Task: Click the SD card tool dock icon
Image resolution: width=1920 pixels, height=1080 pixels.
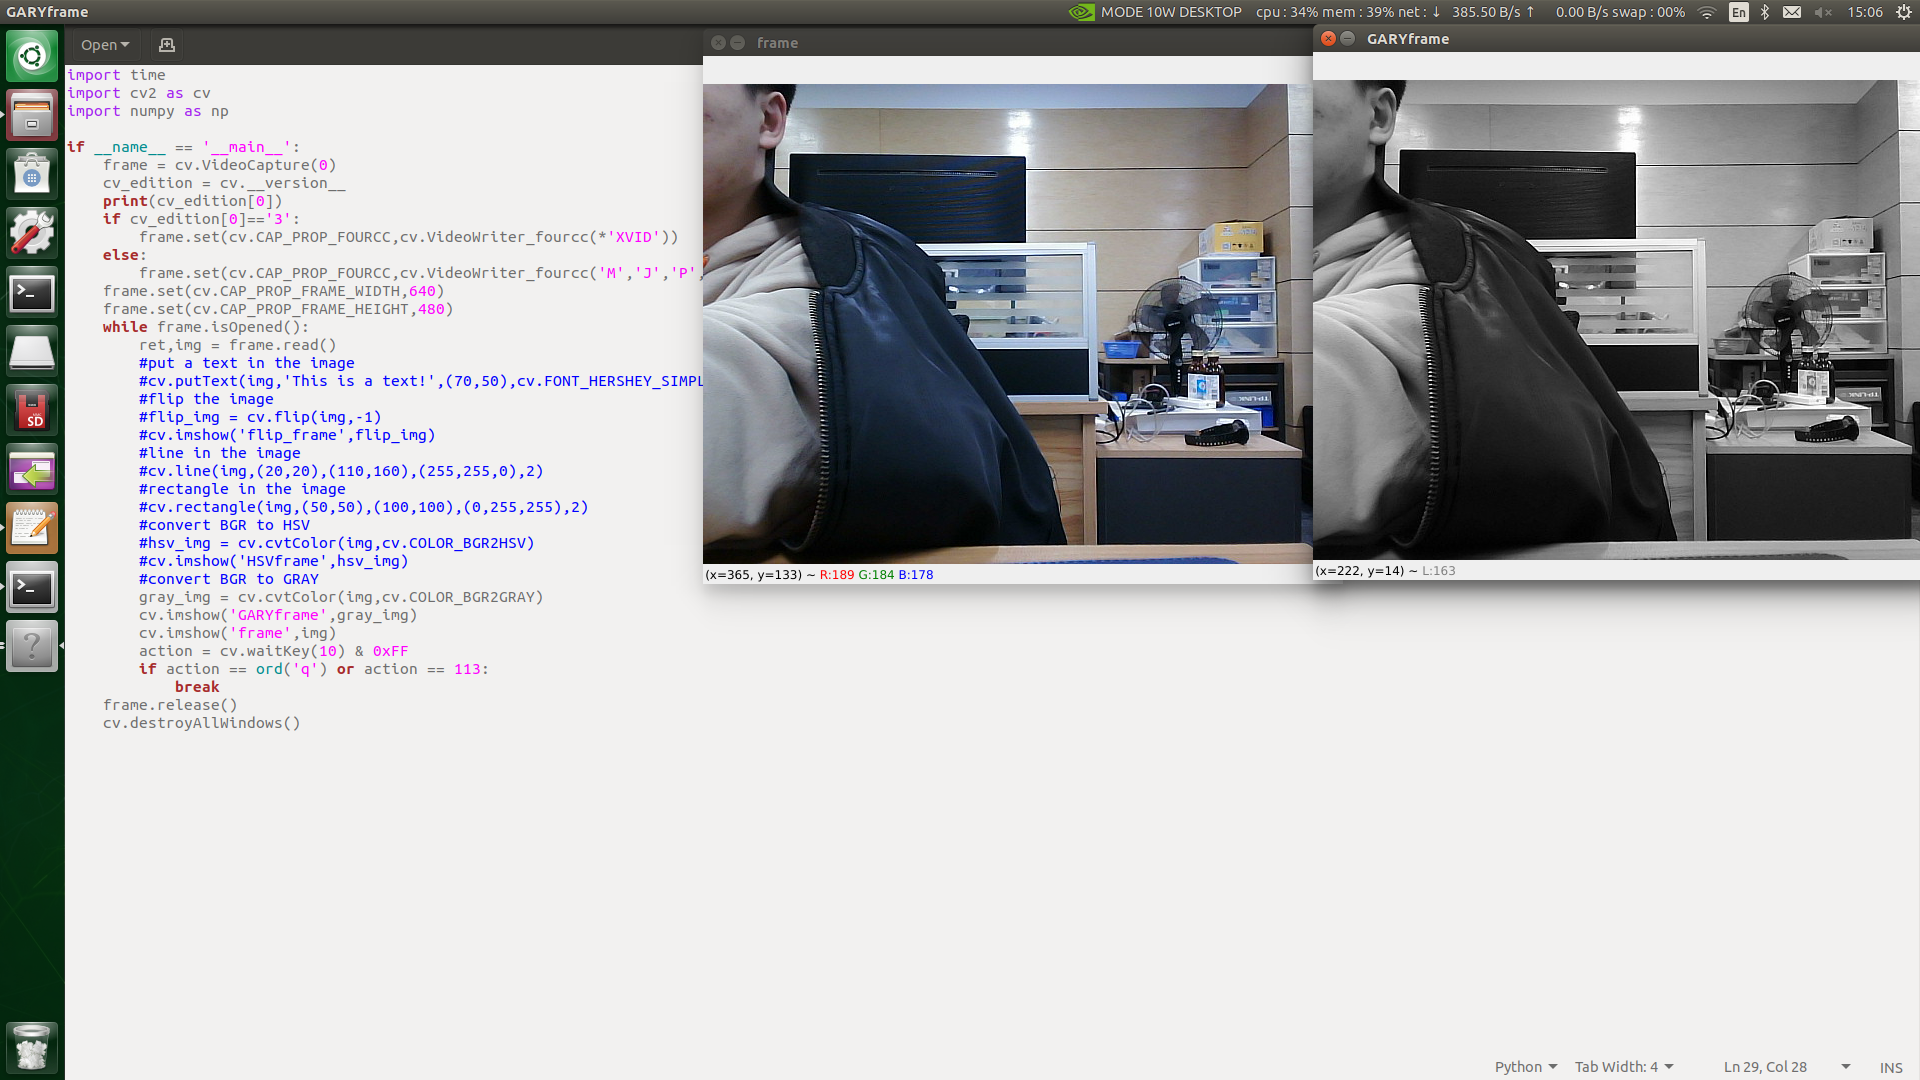Action: (32, 411)
